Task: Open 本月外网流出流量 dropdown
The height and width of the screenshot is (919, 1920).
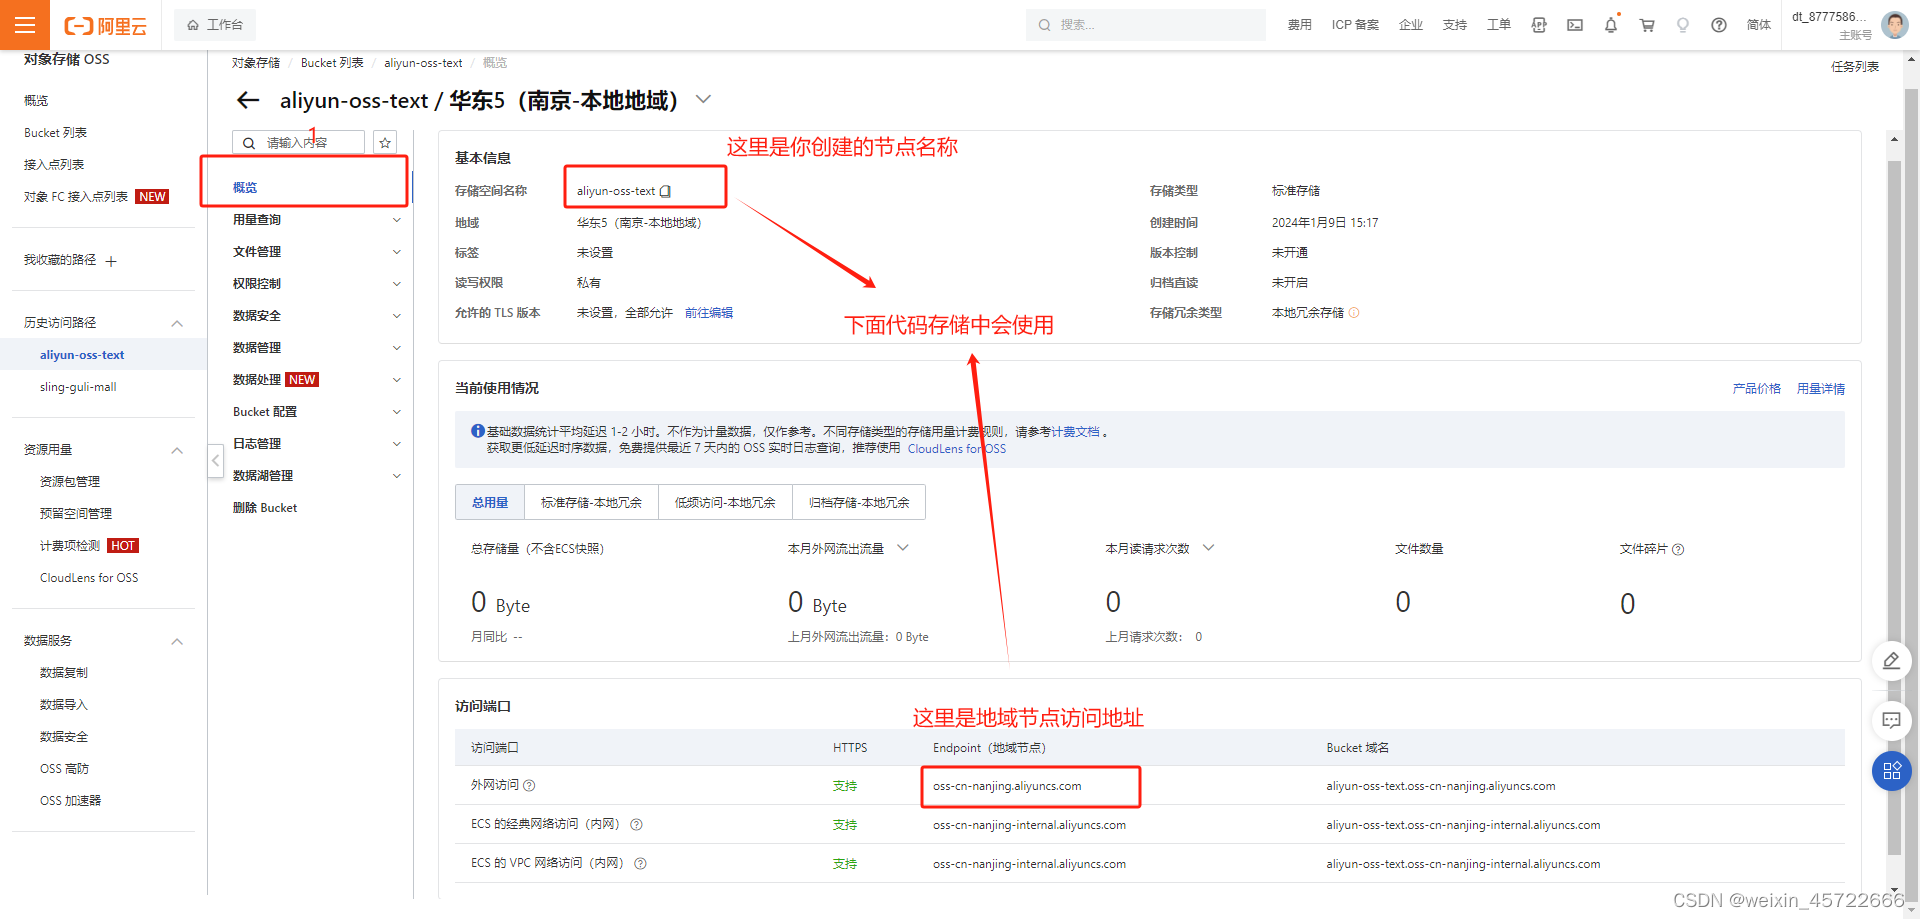Action: pos(903,548)
